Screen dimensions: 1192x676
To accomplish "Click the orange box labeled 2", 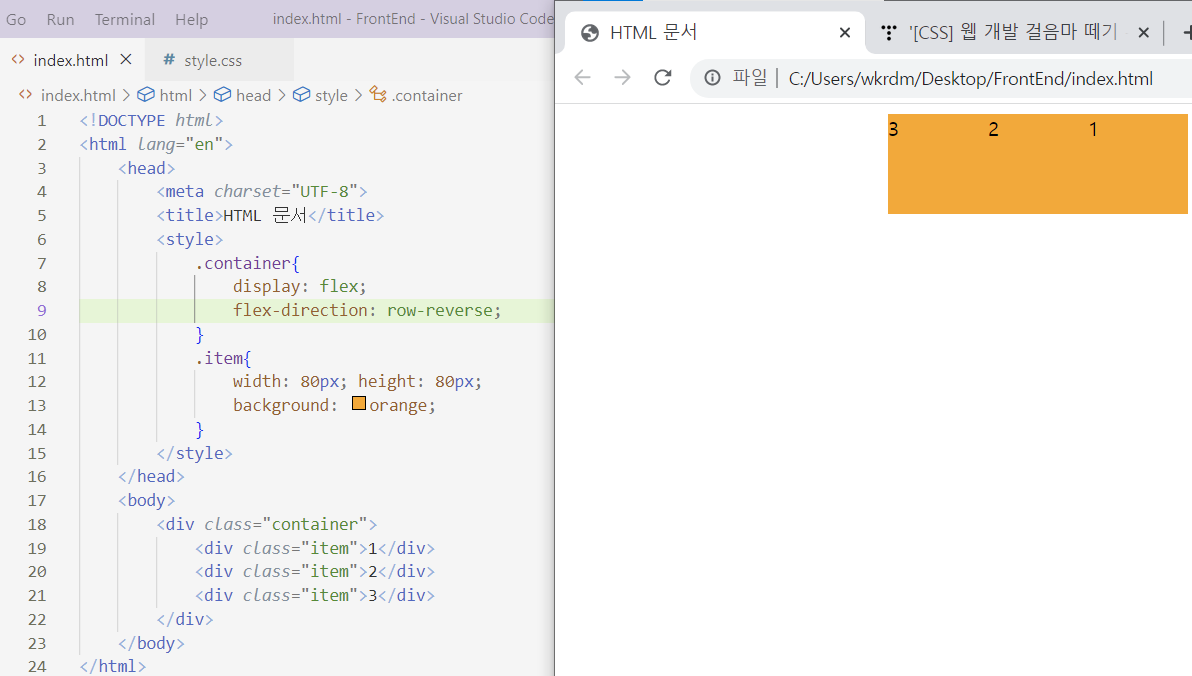I will point(1037,163).
